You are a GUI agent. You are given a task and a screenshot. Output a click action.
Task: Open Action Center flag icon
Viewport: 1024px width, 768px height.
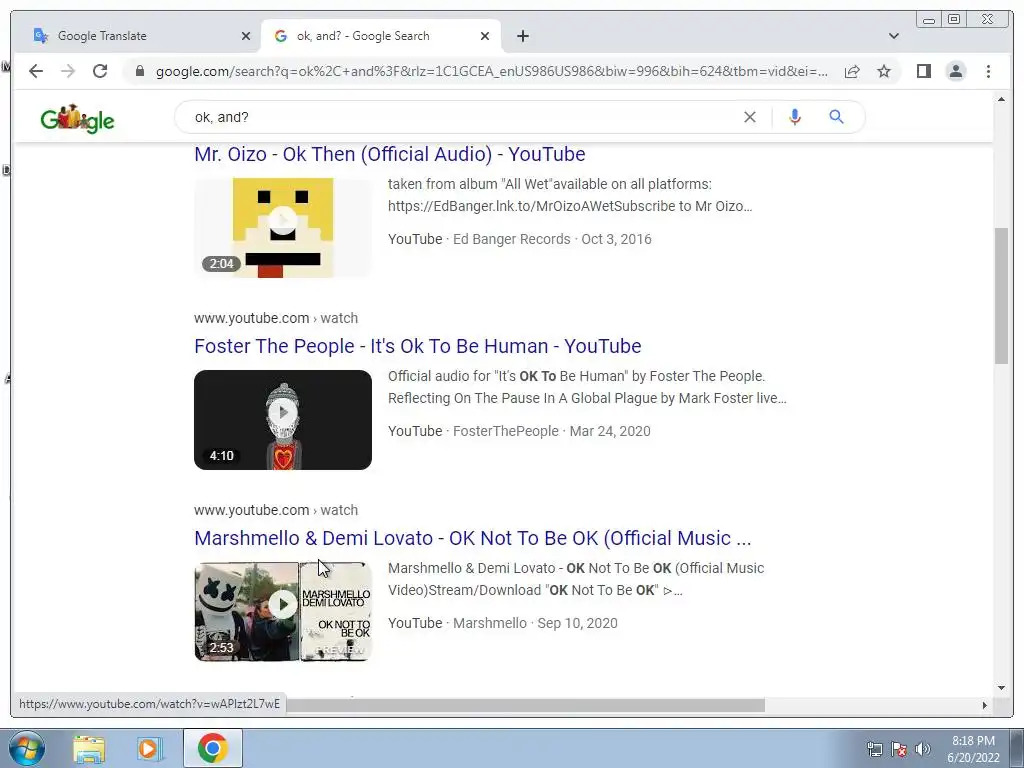(x=899, y=749)
